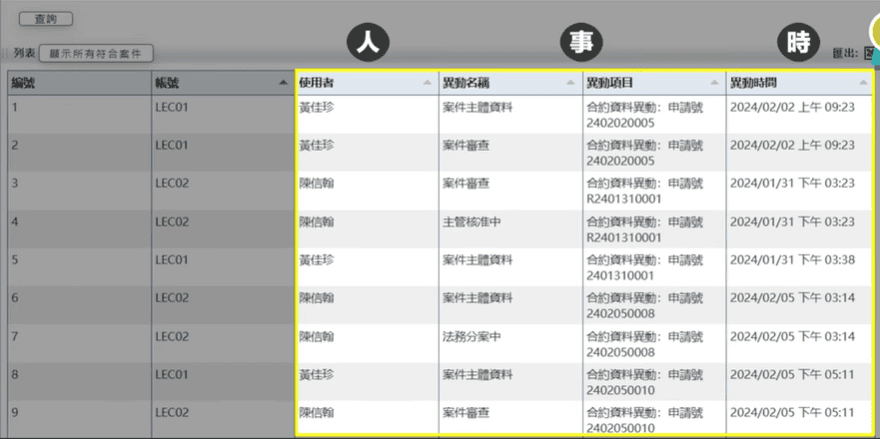
Task: Click the 2024/02/05 下午 05:11 cell in row 8
Action: [x=791, y=374]
